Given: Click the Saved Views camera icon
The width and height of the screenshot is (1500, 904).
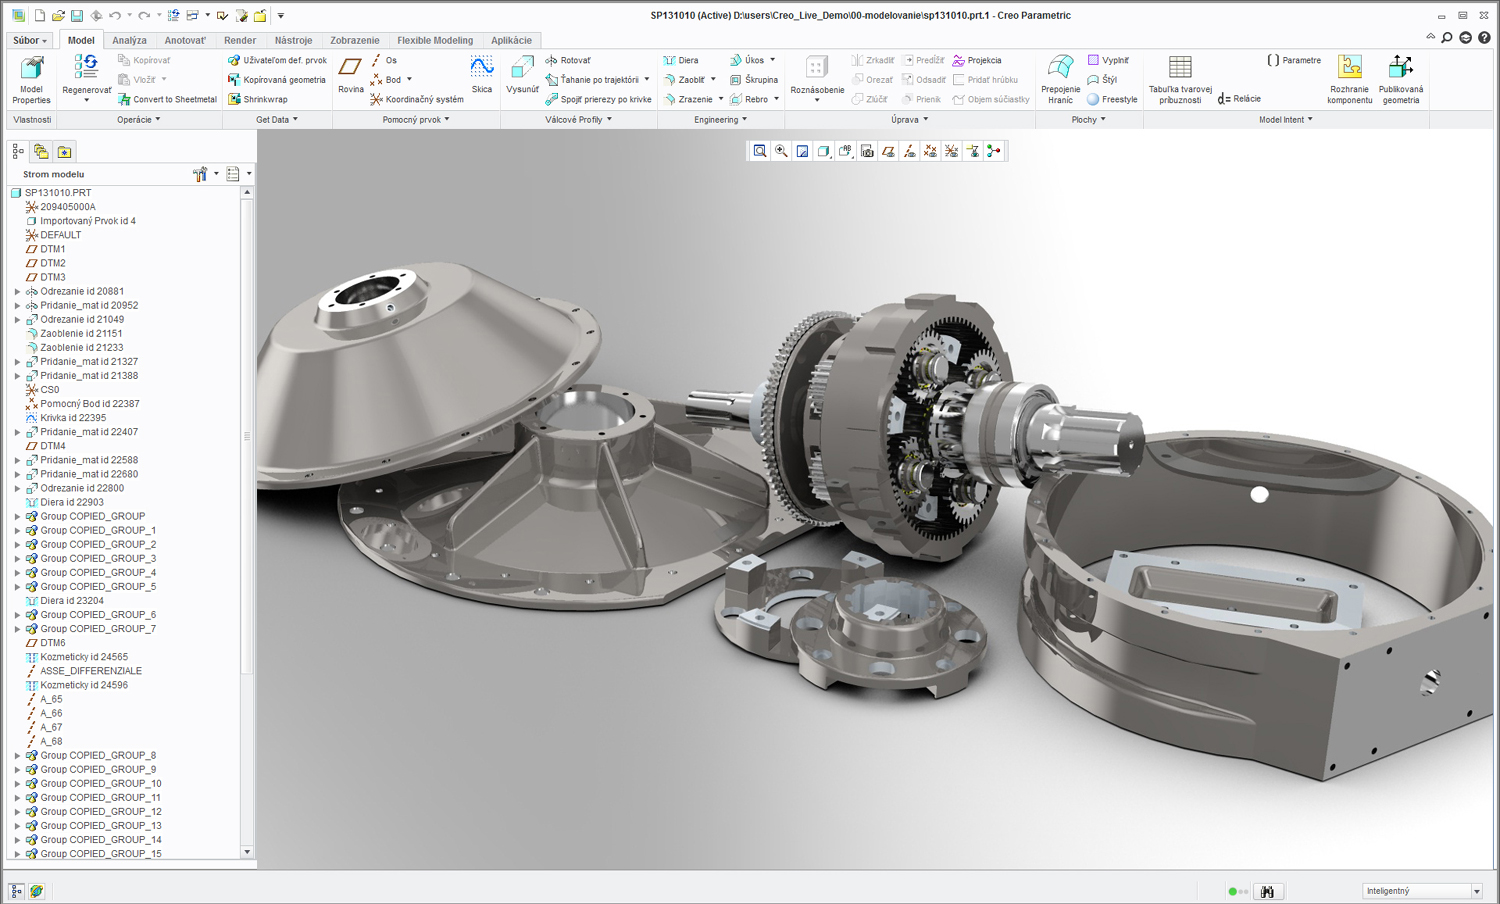Looking at the screenshot, I should click(867, 151).
